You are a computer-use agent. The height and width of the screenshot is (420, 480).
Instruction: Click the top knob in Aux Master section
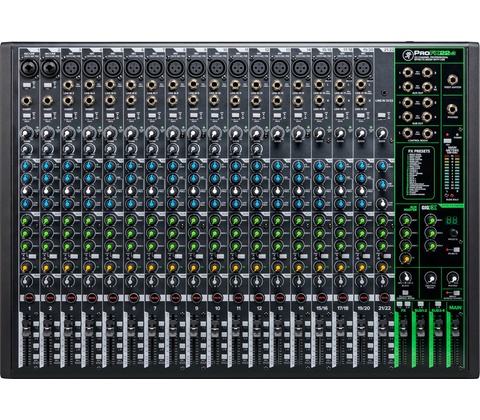pyautogui.click(x=405, y=220)
